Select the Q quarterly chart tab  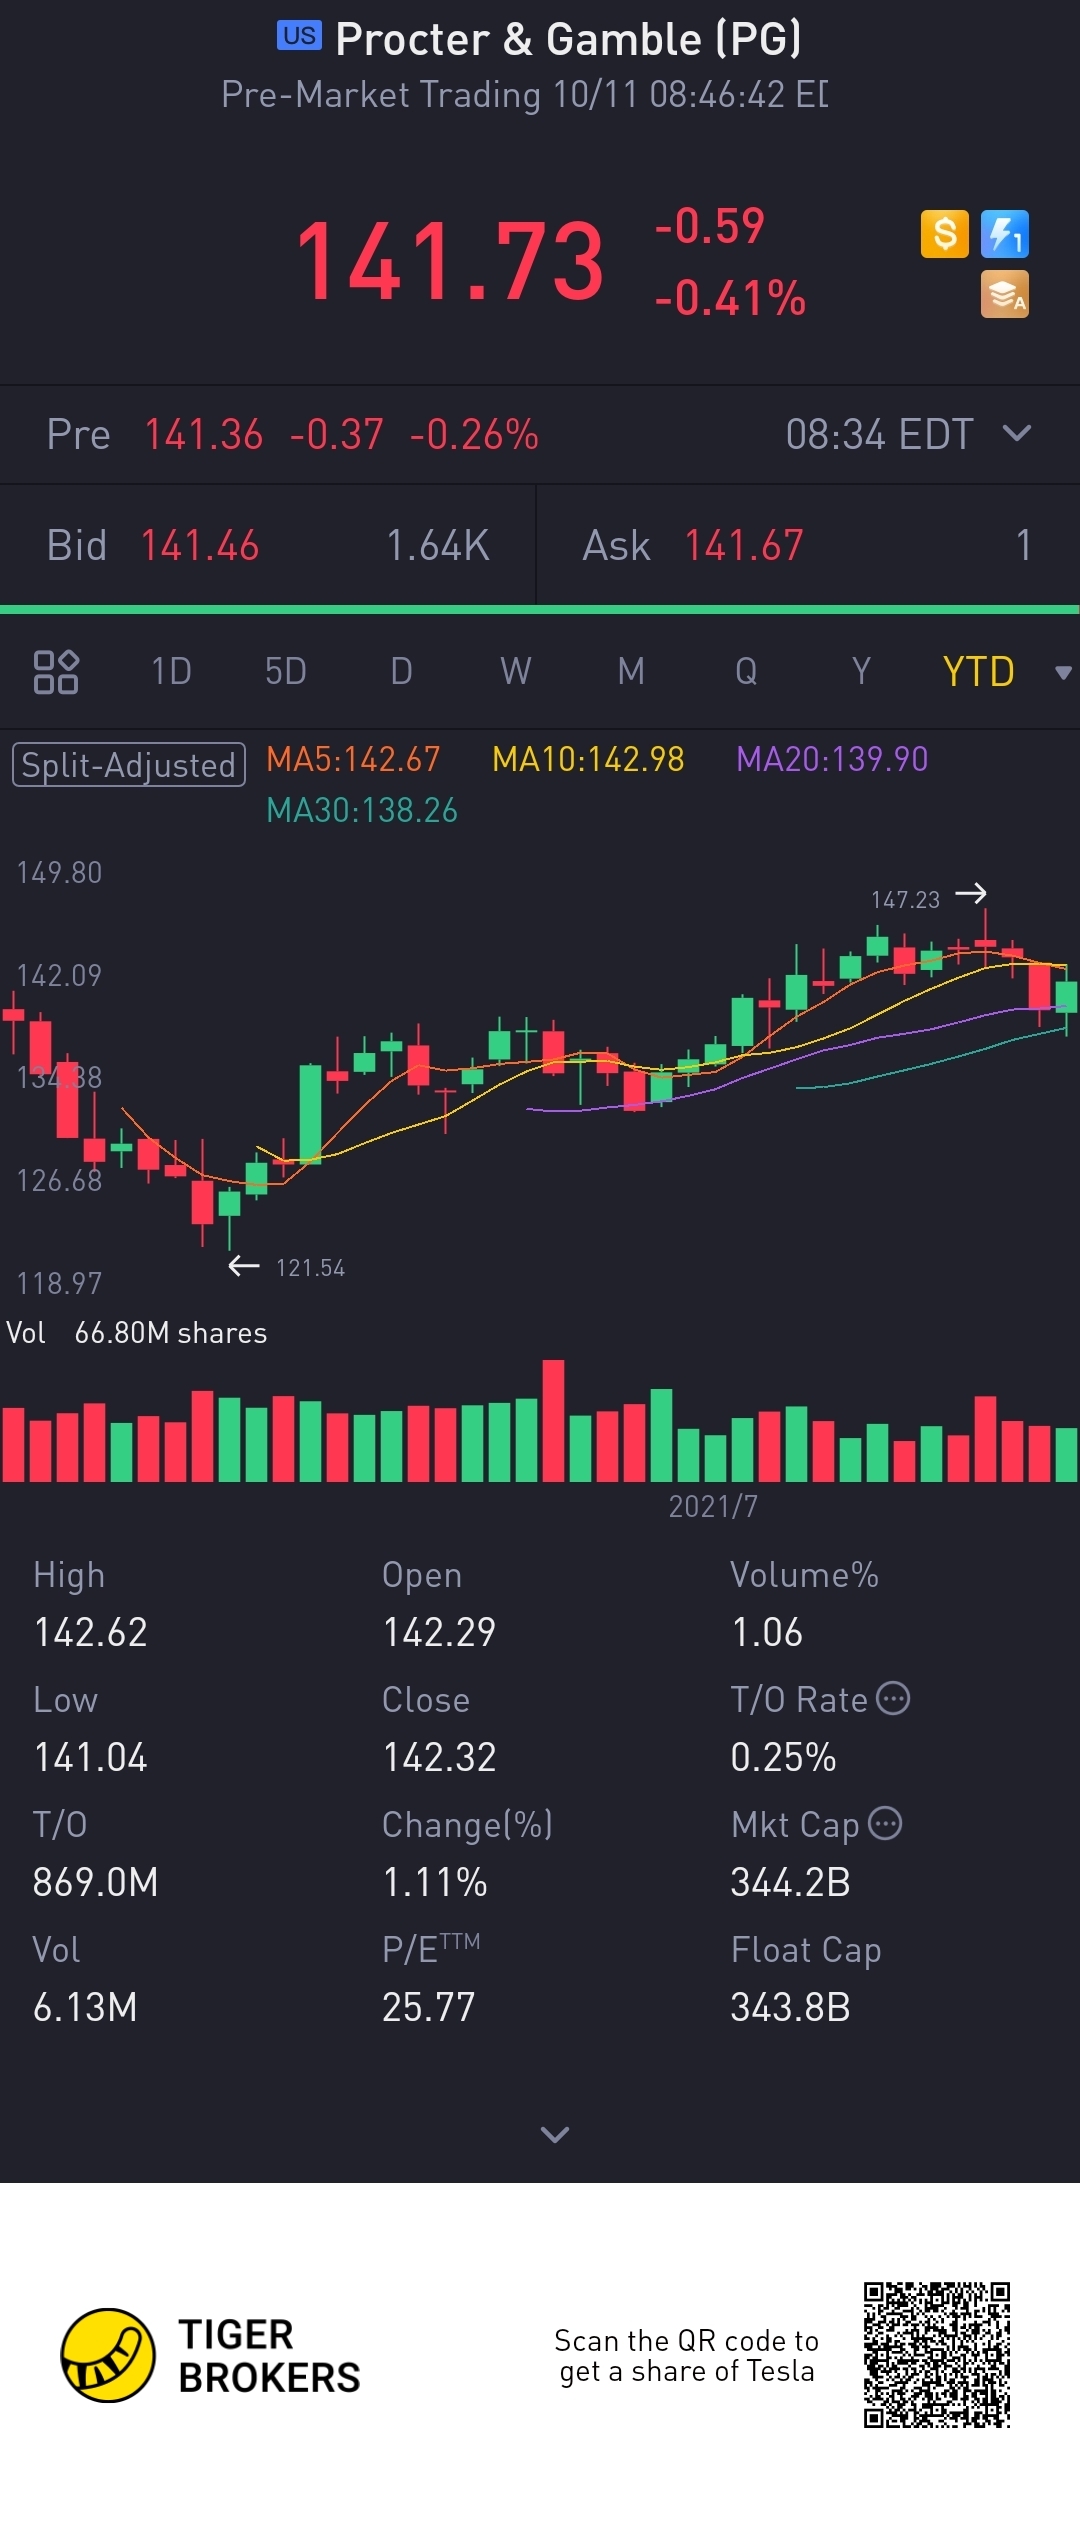click(746, 671)
